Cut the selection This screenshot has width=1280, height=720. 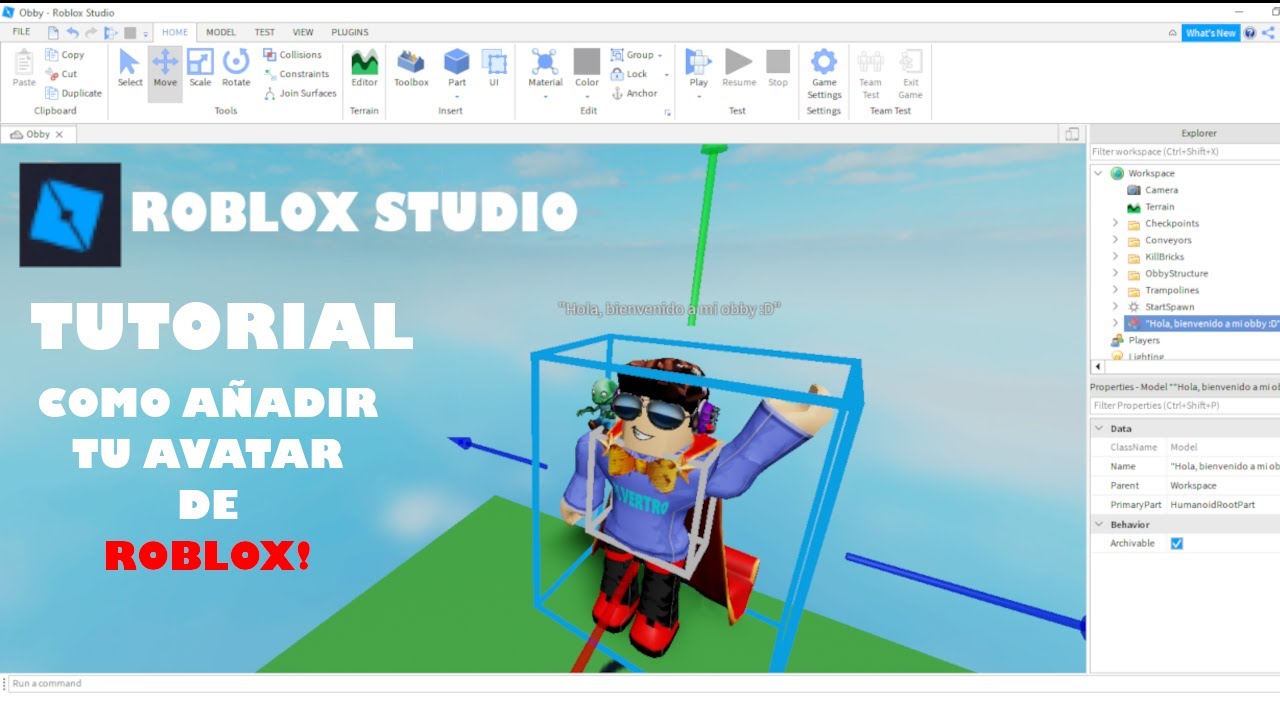tap(61, 74)
